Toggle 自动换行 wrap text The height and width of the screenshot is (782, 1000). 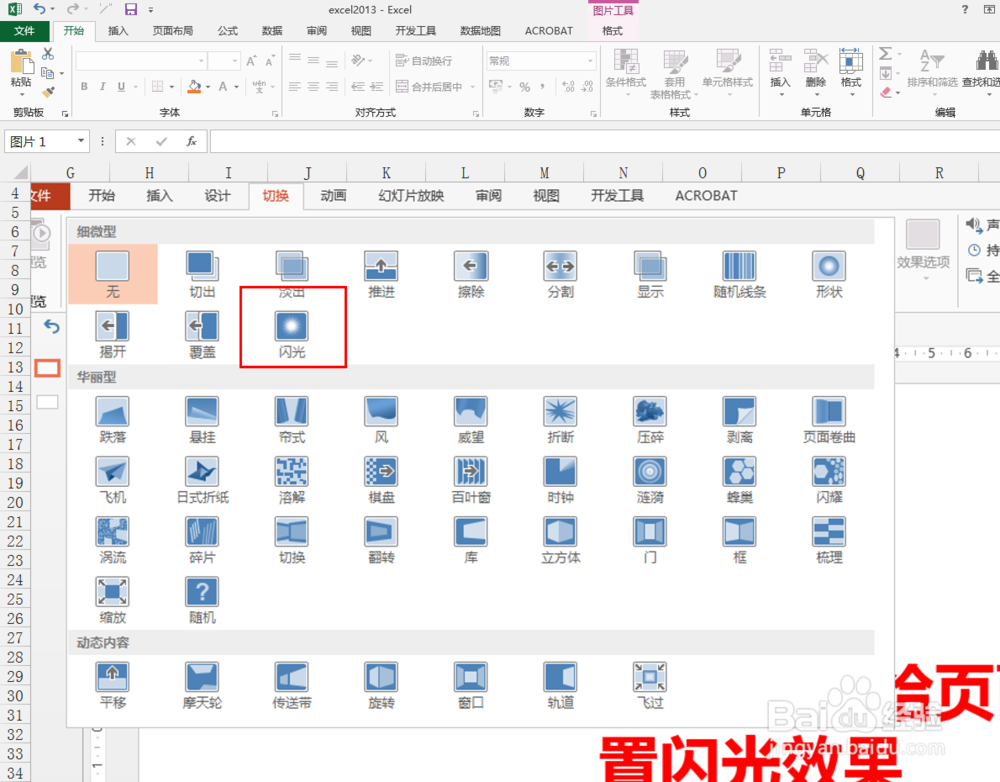coord(424,61)
